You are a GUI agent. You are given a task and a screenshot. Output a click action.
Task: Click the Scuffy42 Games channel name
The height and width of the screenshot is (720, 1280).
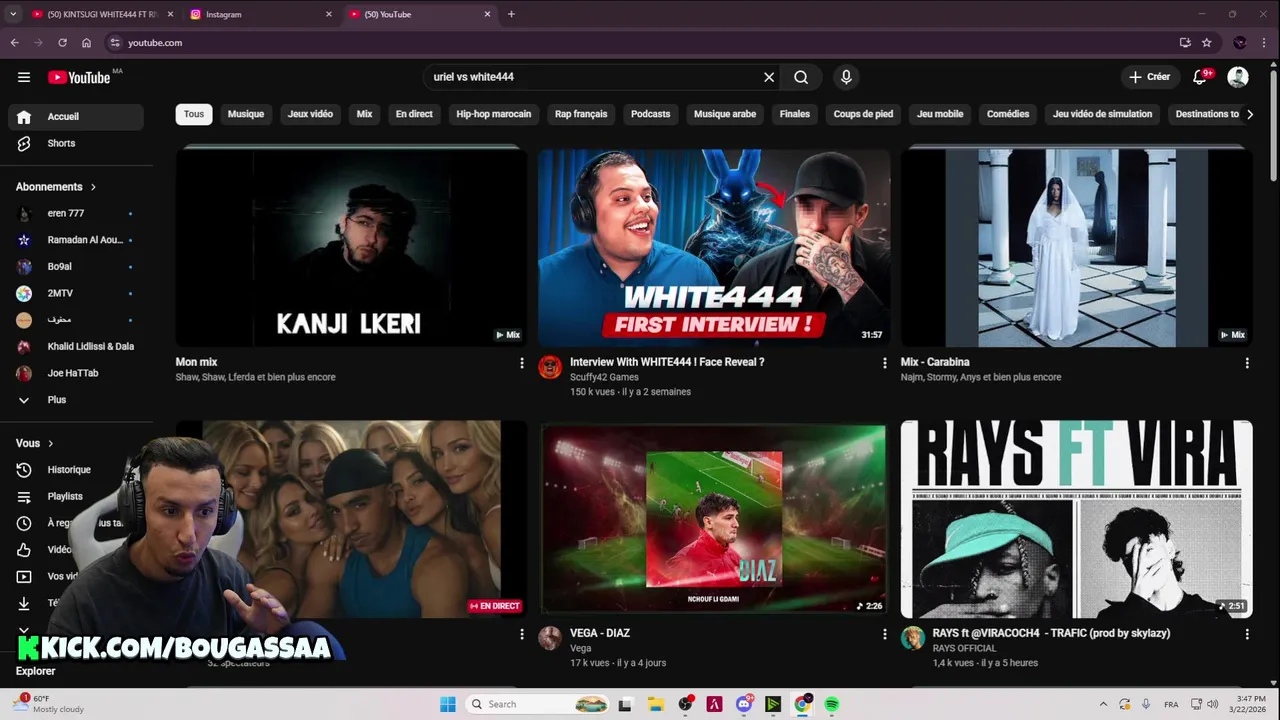pos(604,377)
